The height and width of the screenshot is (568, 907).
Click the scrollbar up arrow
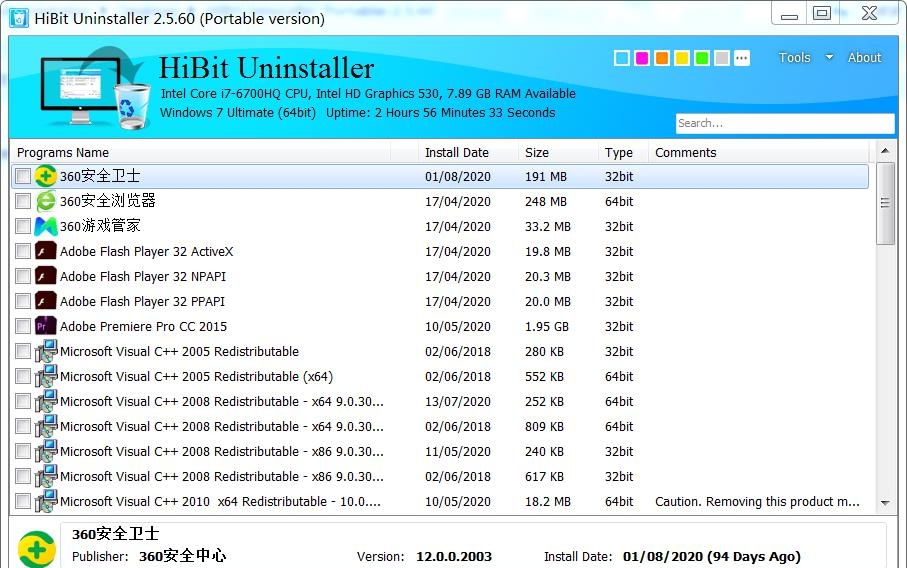(x=885, y=151)
